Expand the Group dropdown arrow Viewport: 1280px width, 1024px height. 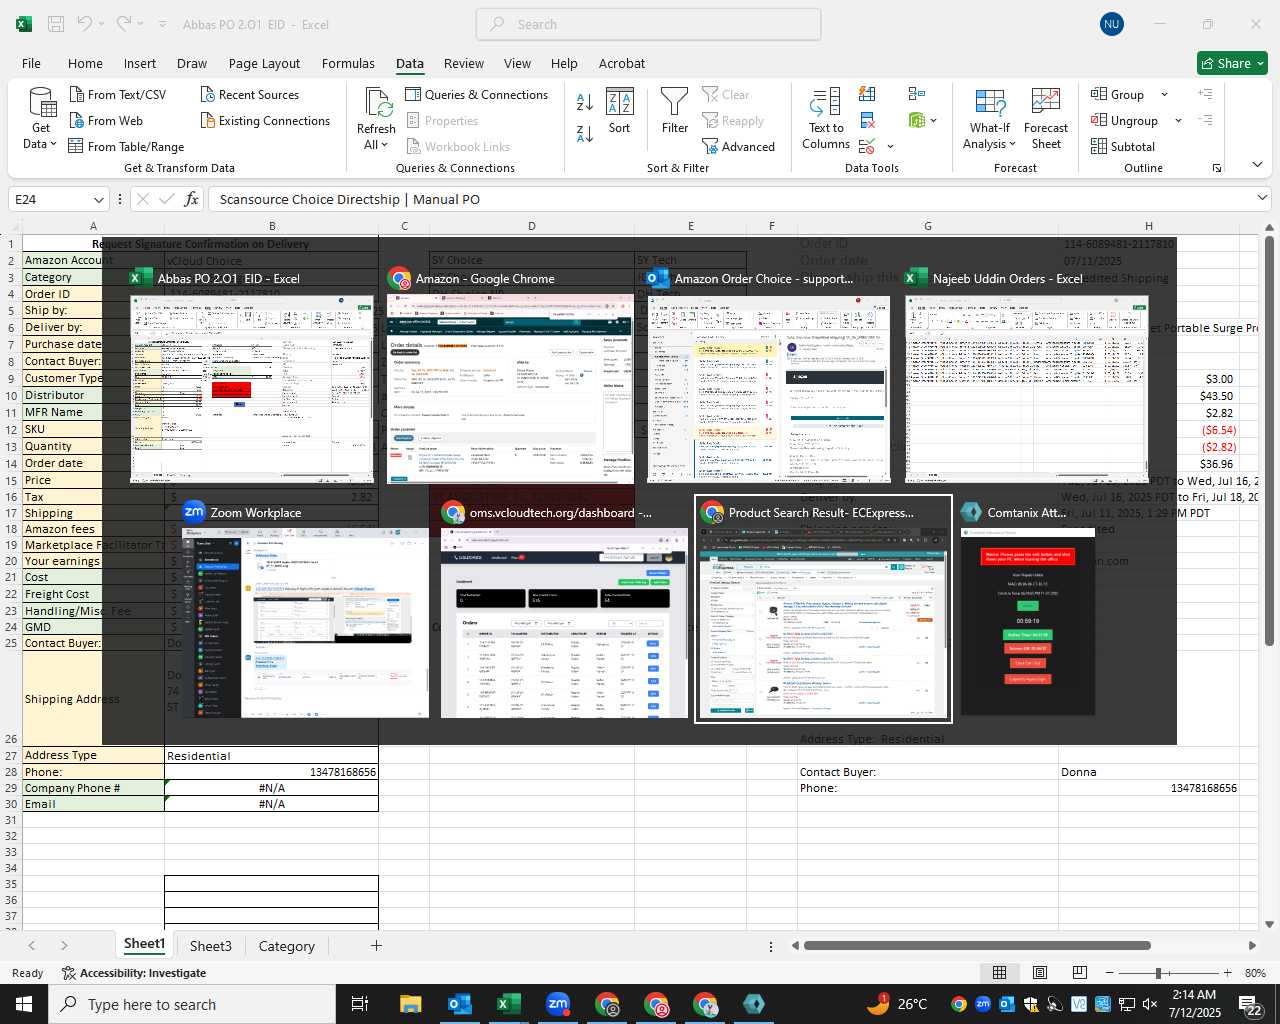coord(1164,94)
